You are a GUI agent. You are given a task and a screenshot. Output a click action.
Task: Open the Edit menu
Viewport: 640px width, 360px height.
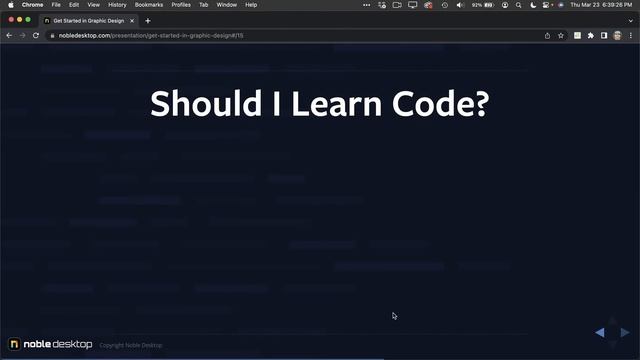[74, 5]
